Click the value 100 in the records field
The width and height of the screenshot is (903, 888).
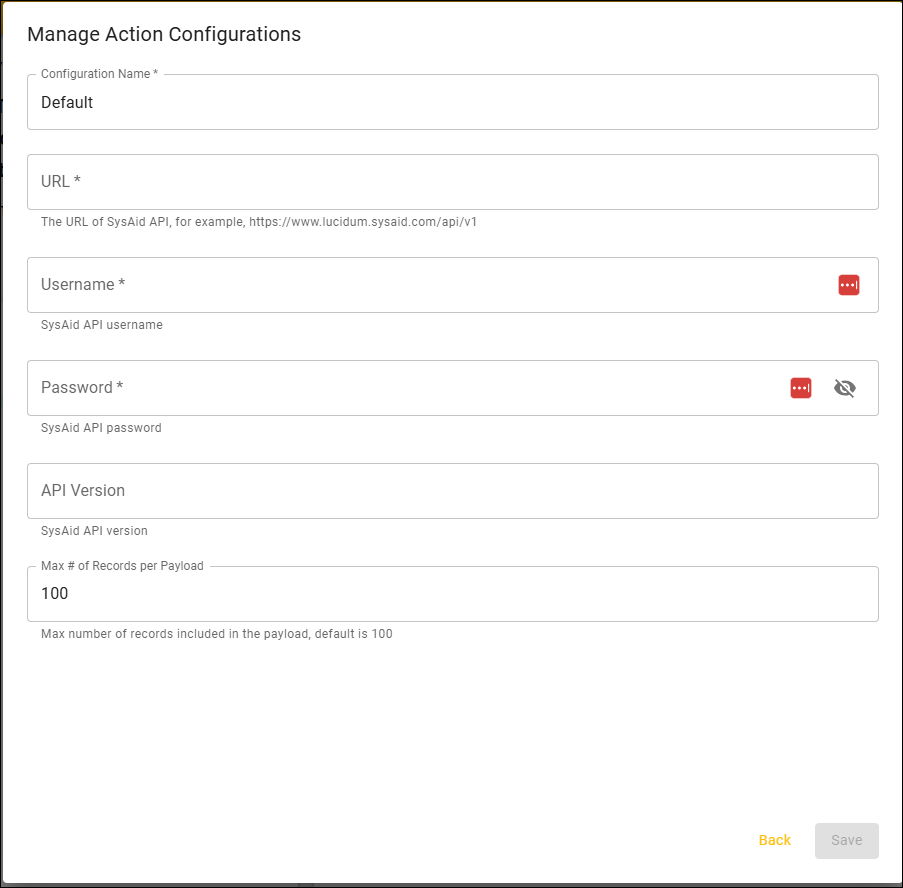pos(55,594)
